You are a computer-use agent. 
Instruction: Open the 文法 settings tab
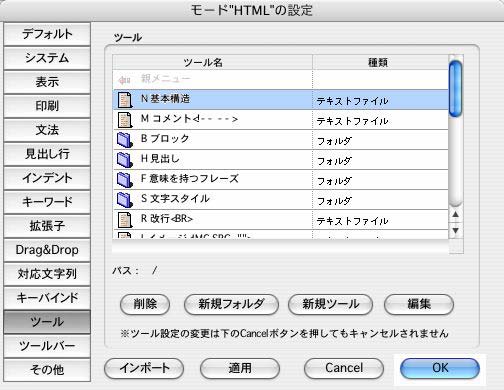47,130
